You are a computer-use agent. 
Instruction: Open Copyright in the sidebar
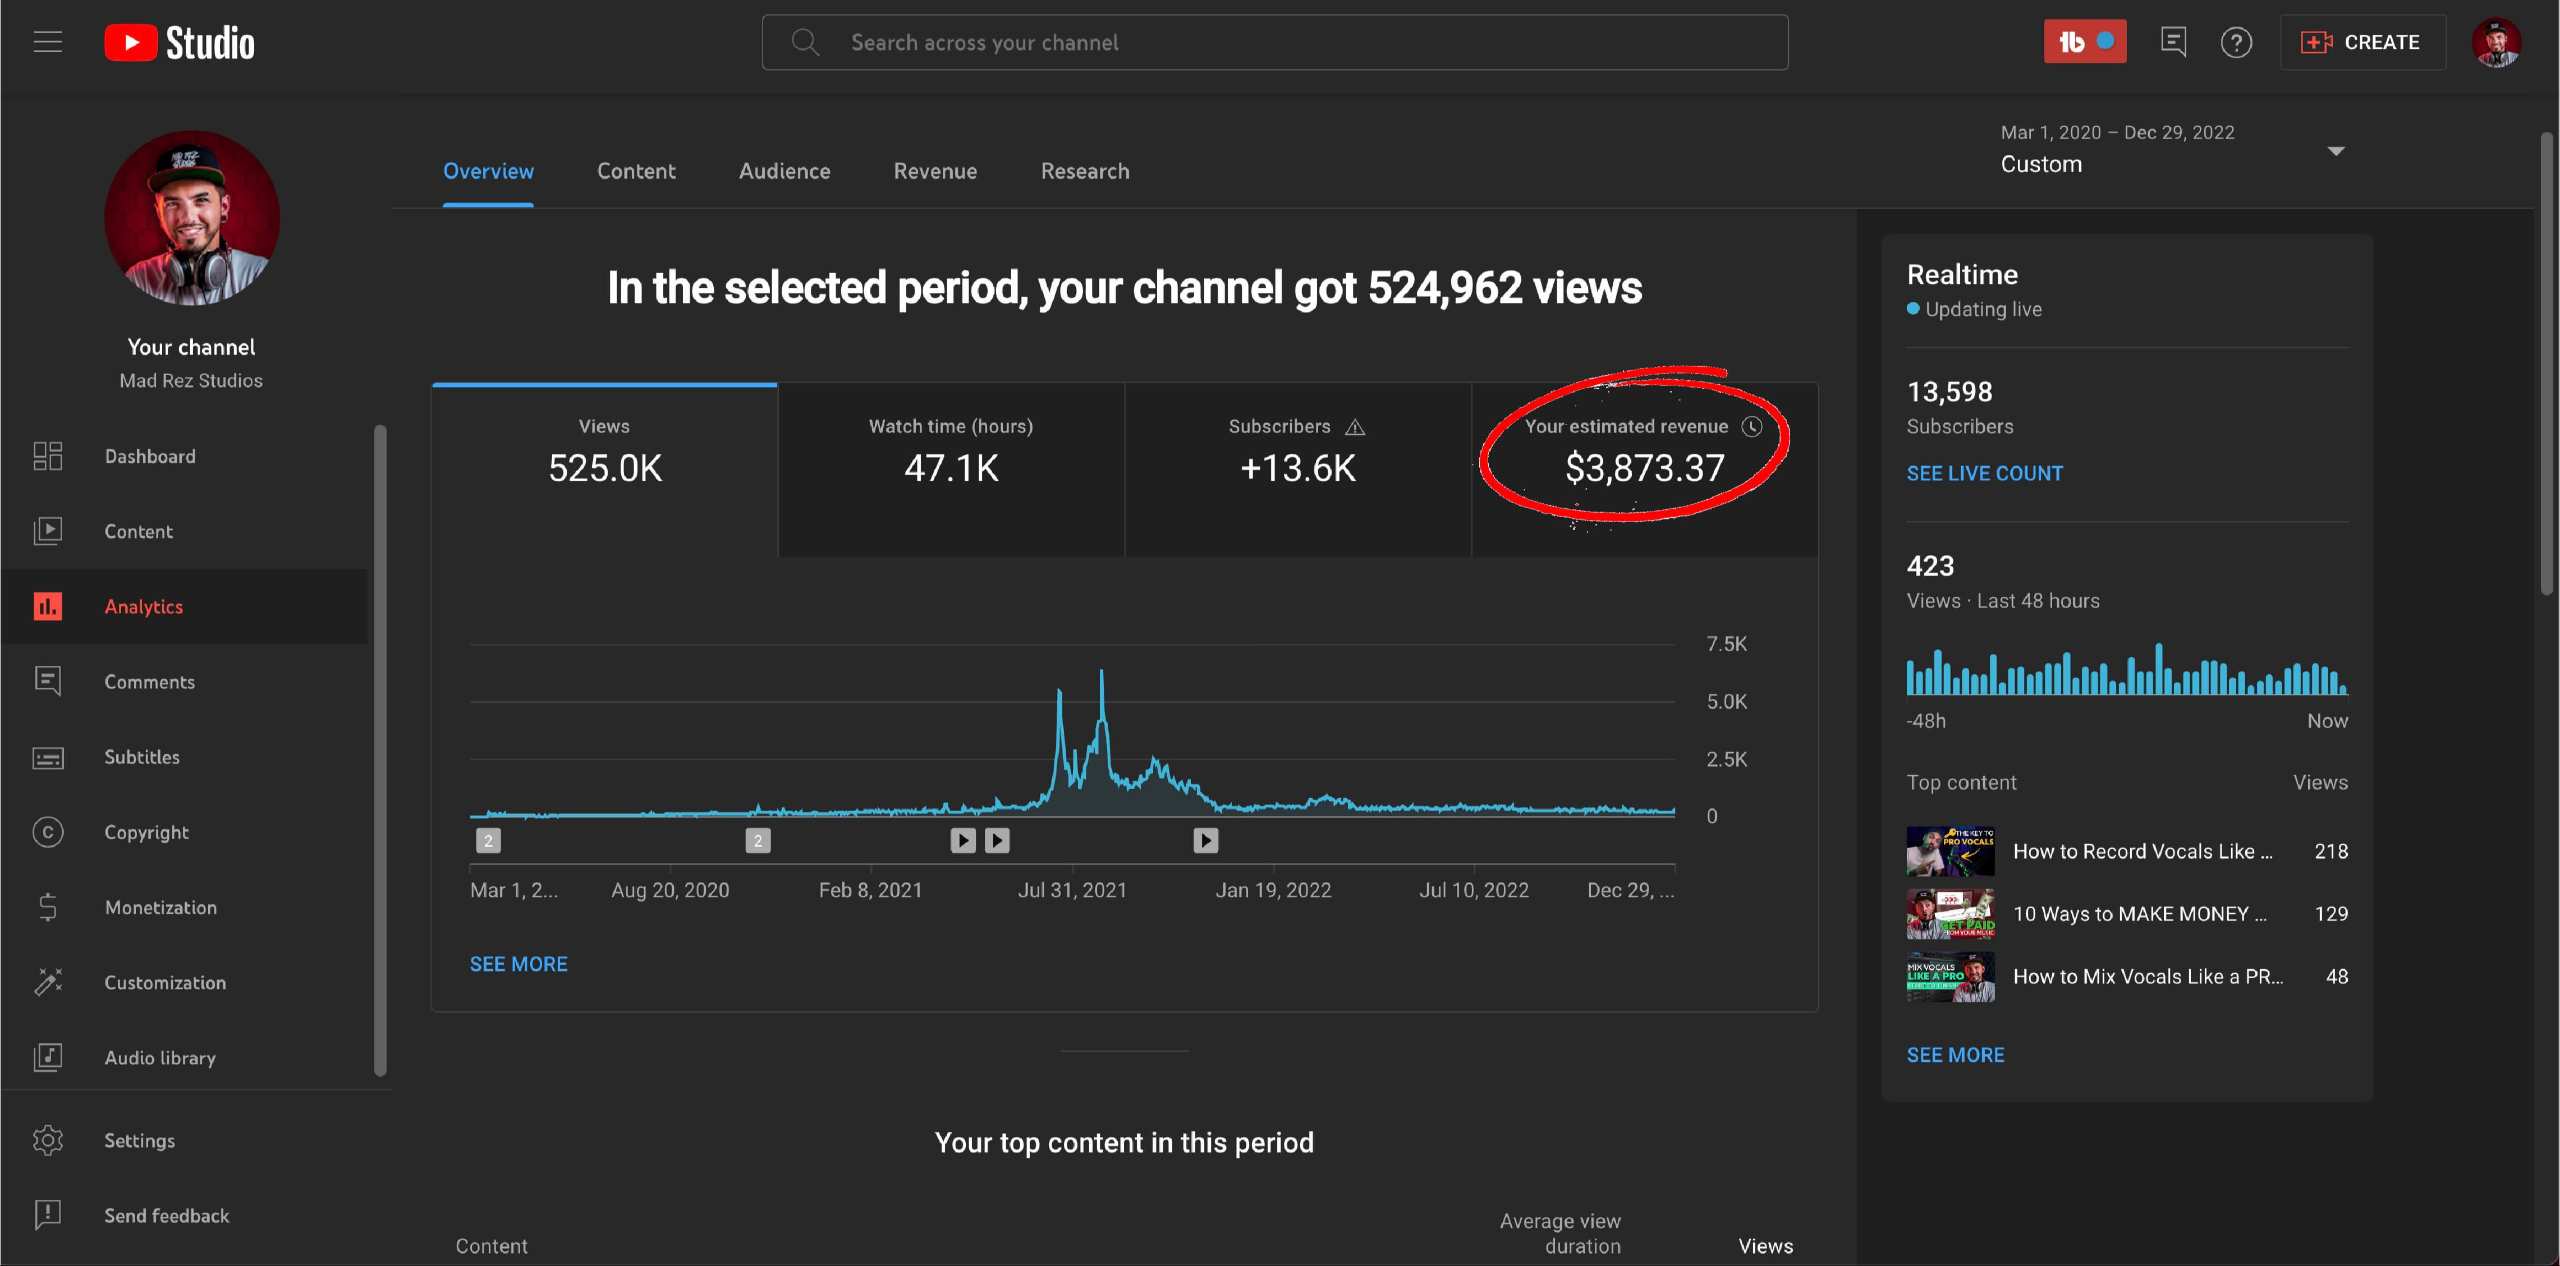(x=146, y=832)
